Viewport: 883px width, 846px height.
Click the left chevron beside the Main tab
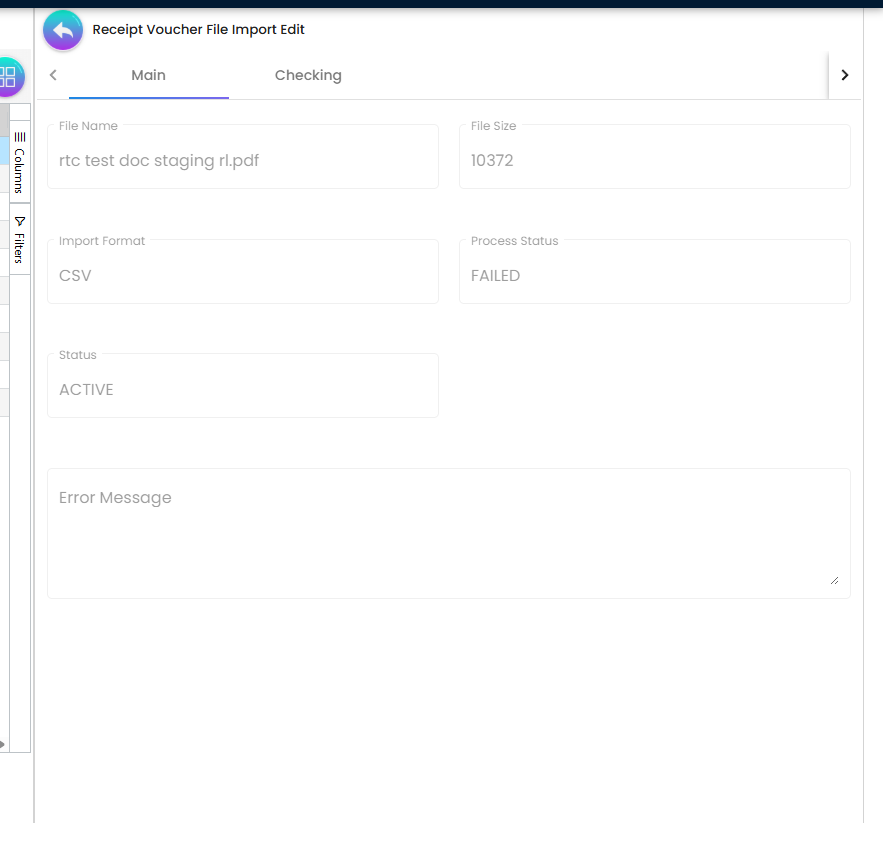point(53,75)
